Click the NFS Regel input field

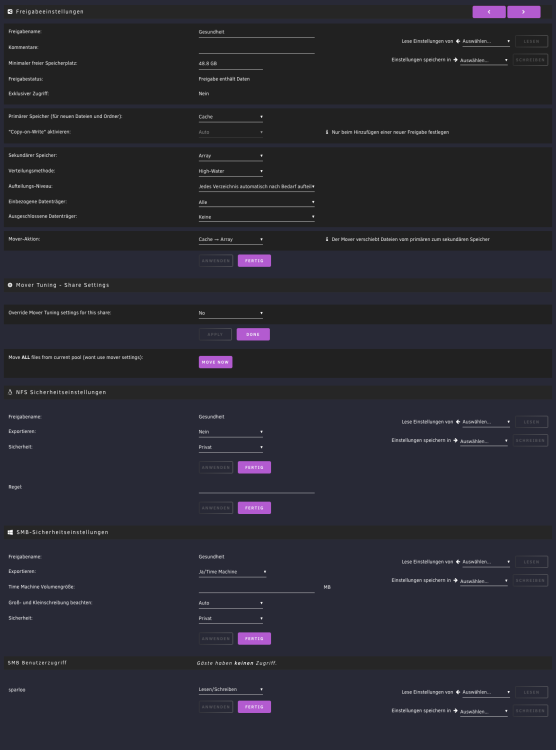[x=256, y=487]
